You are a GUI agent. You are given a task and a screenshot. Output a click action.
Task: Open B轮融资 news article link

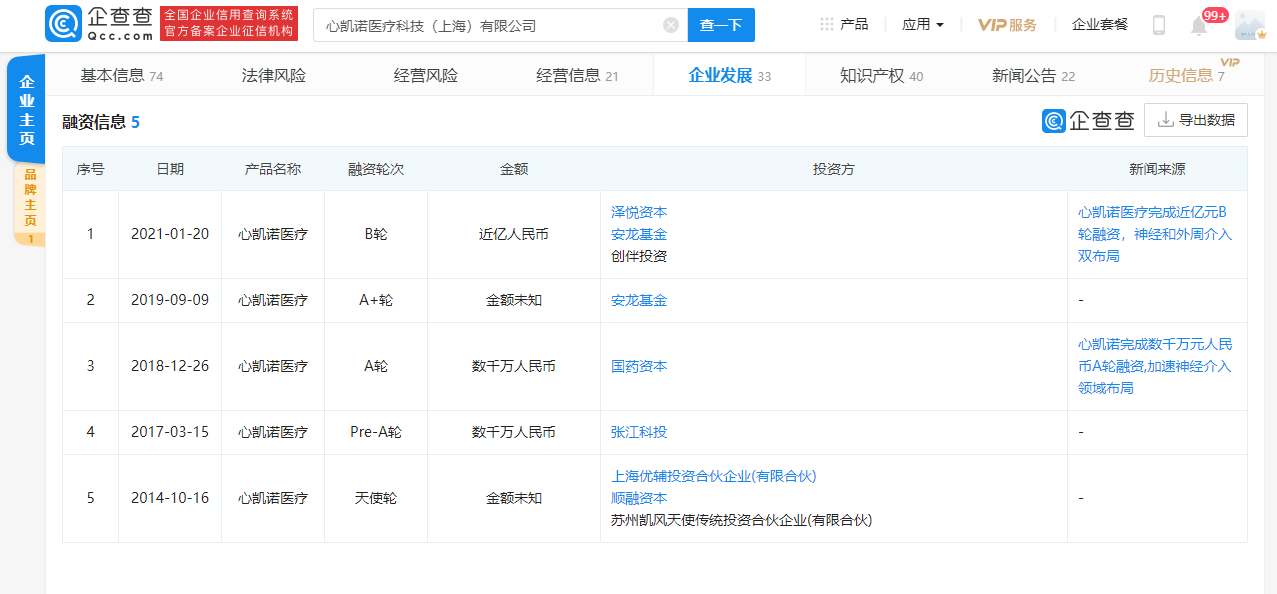[x=1155, y=234]
